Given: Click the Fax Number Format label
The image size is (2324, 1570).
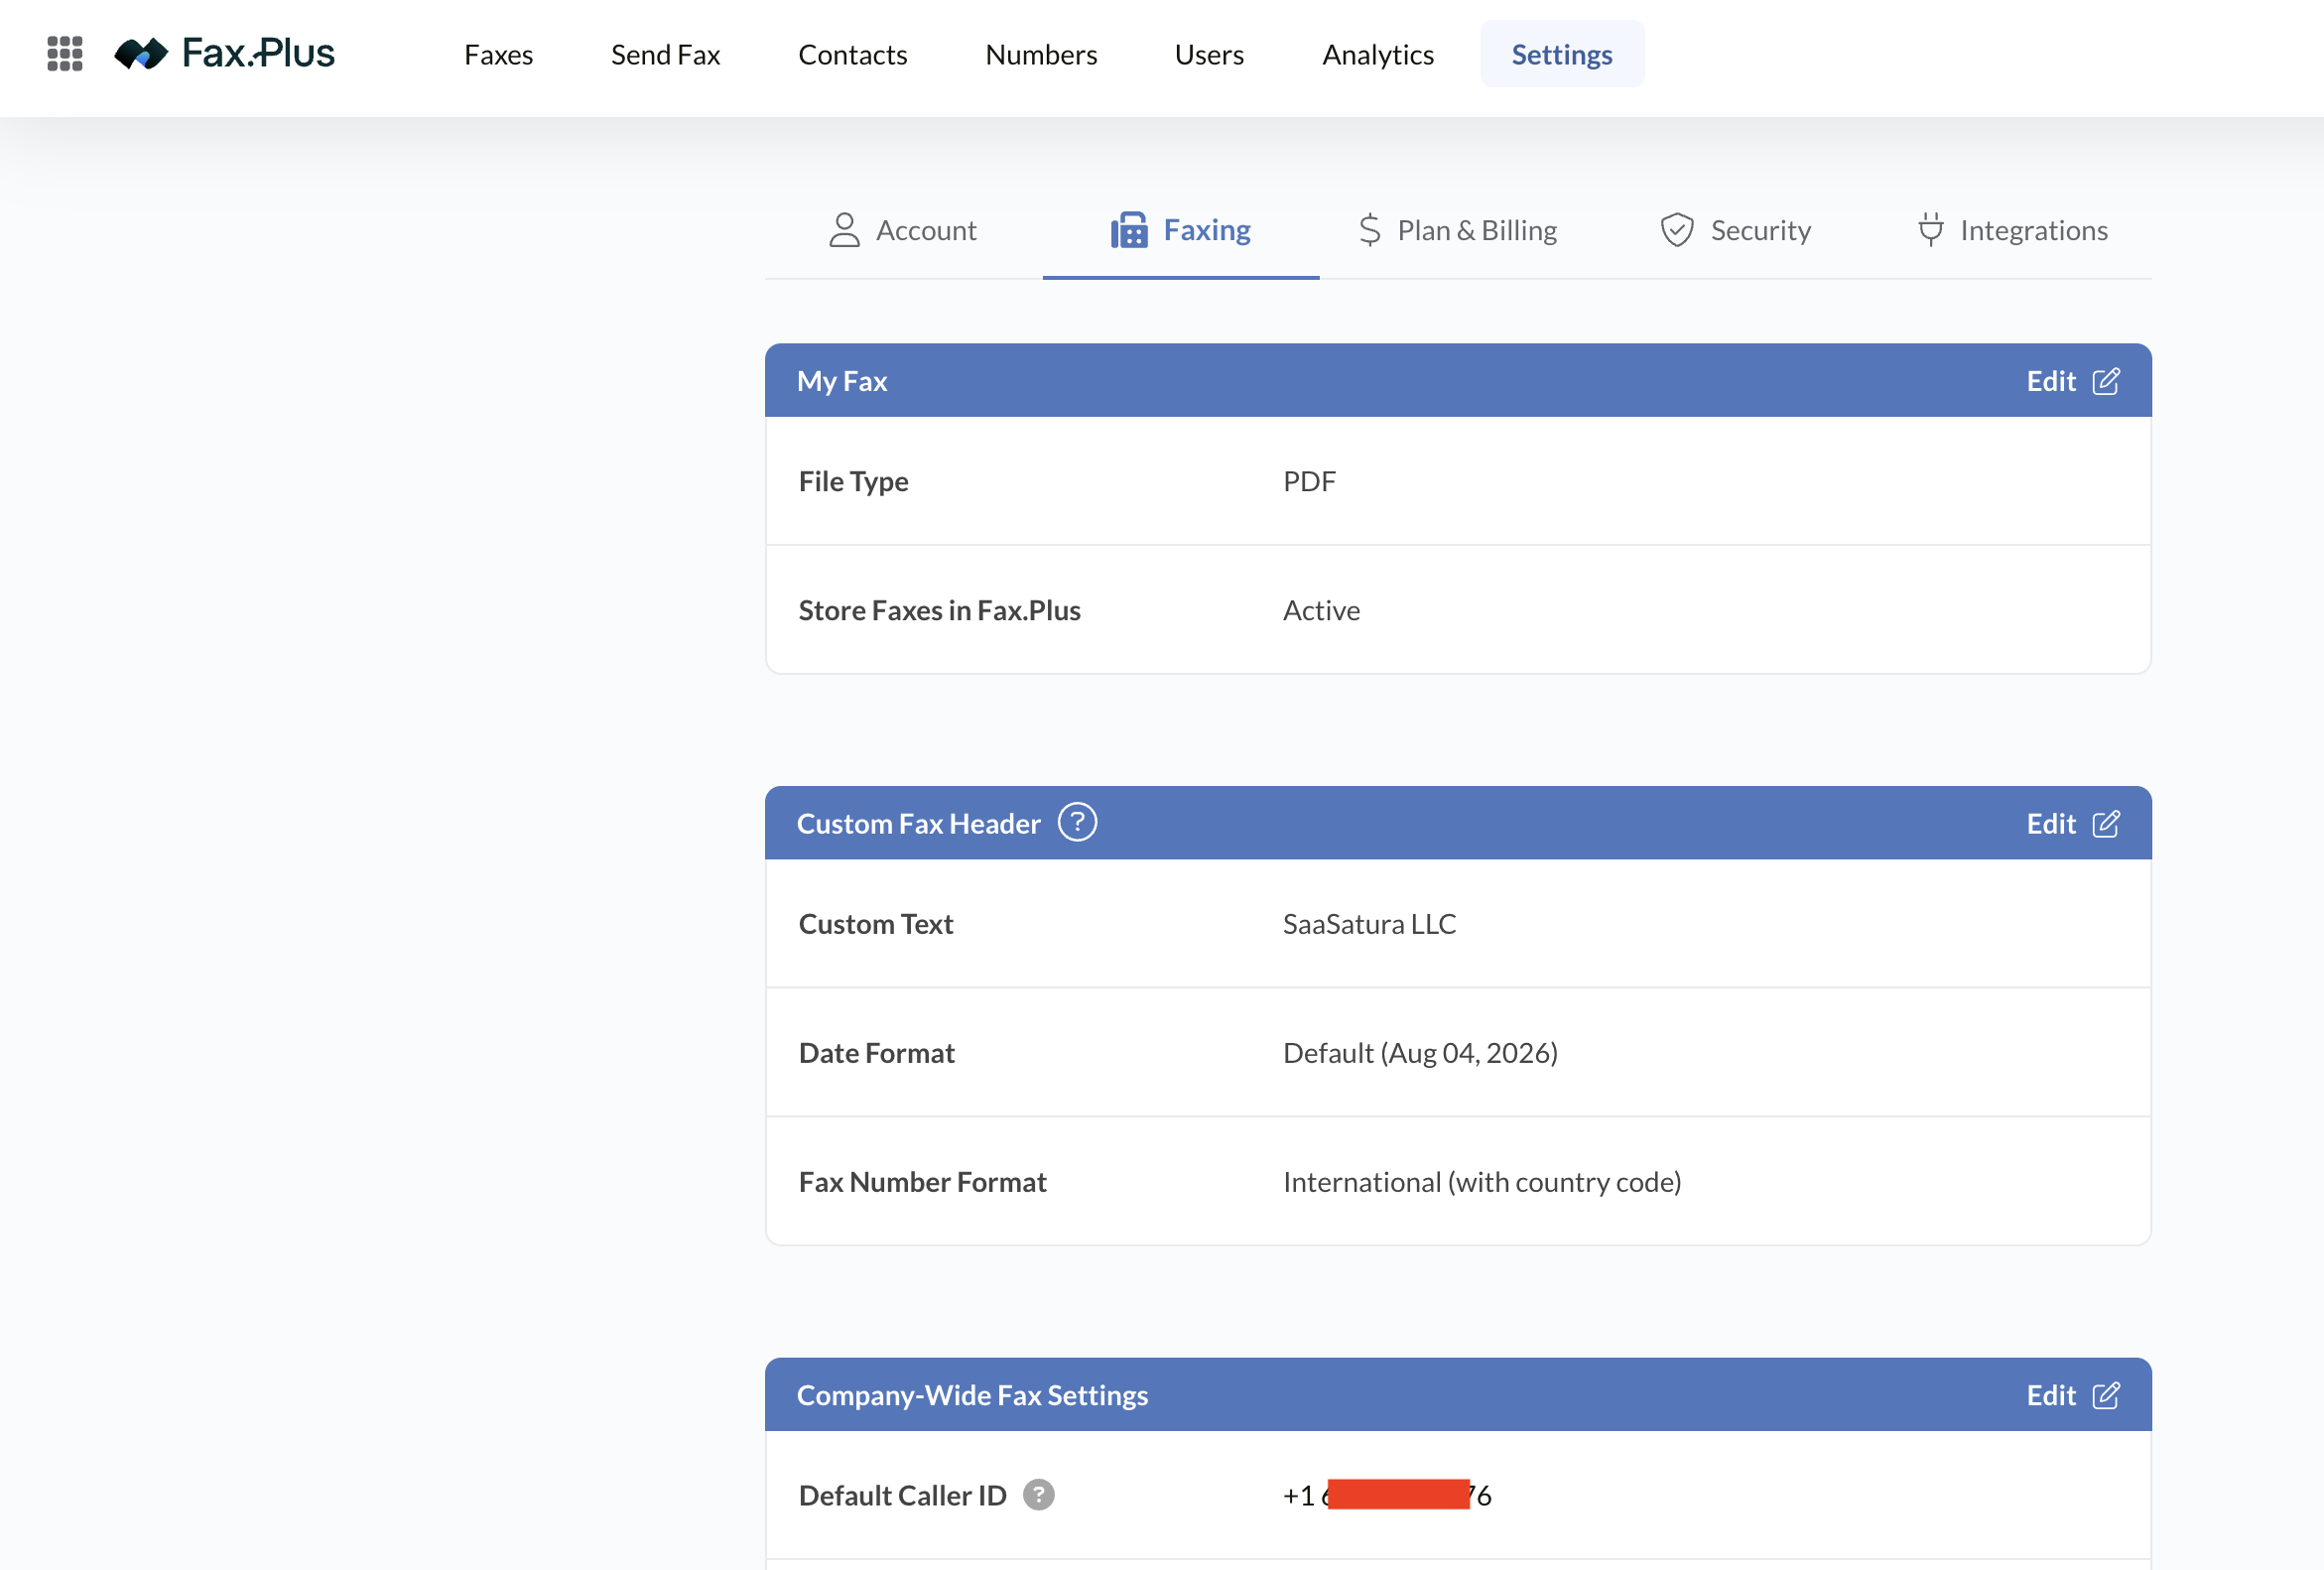Looking at the screenshot, I should click(x=922, y=1182).
